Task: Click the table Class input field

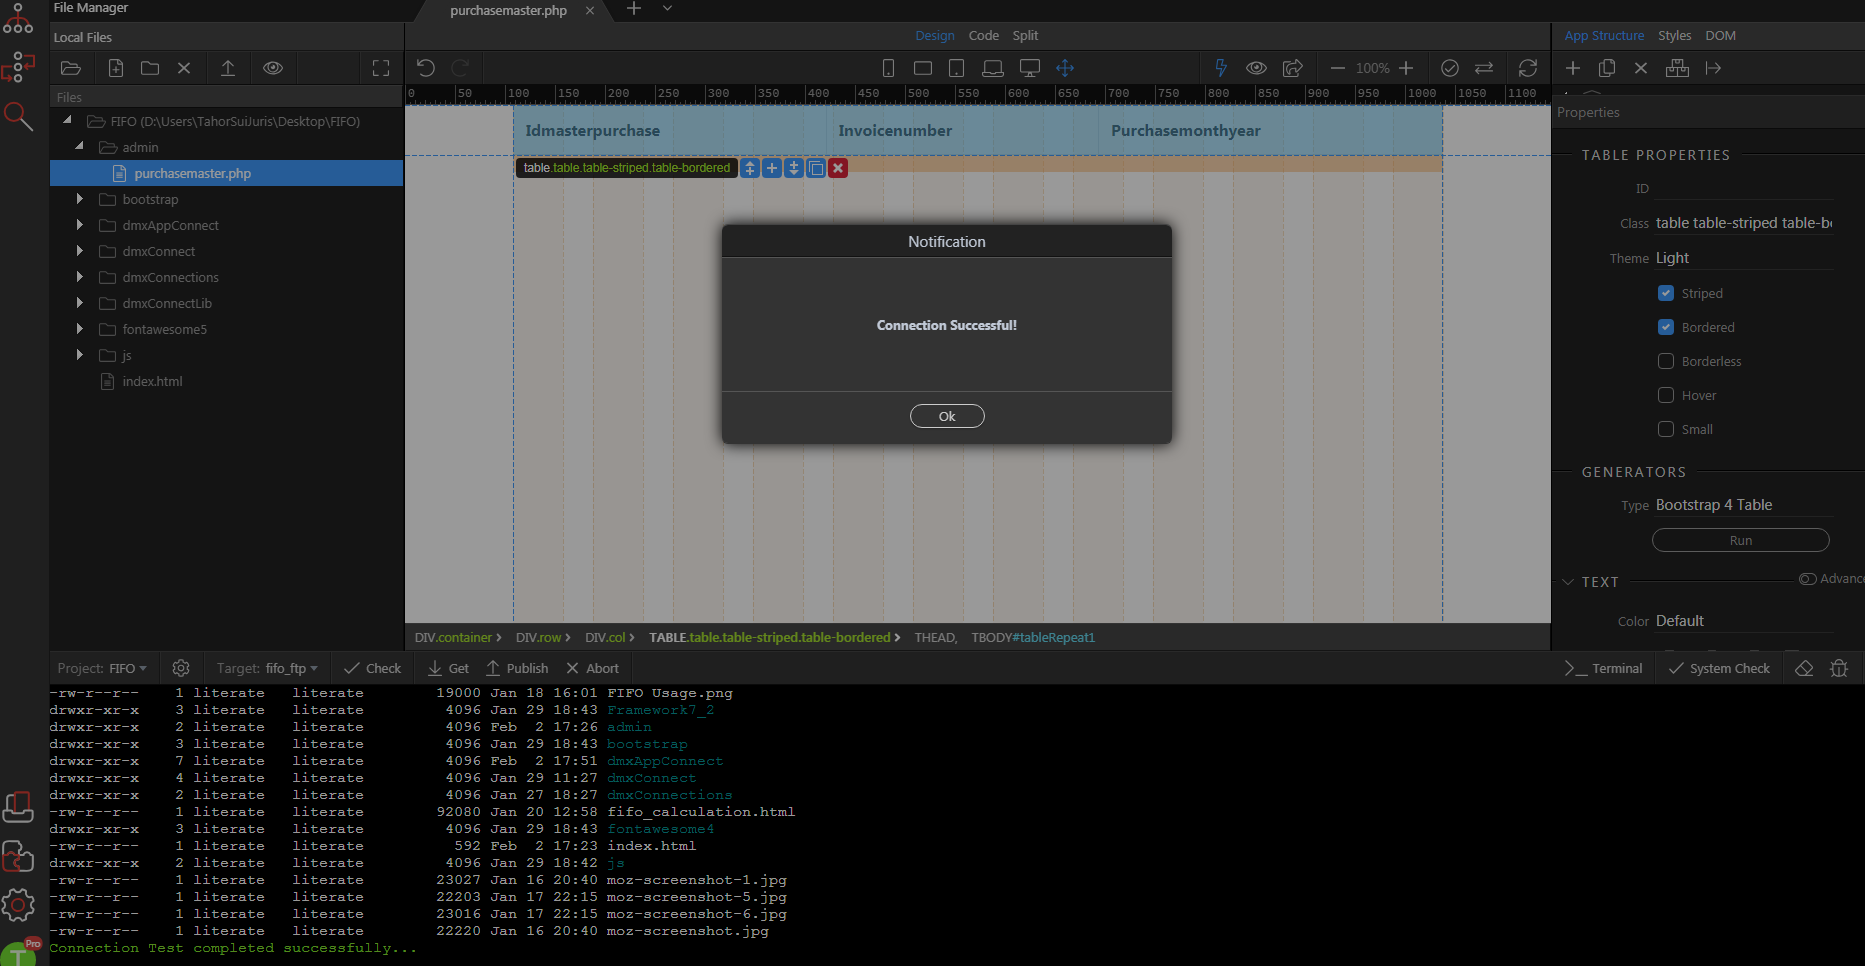Action: [1743, 223]
